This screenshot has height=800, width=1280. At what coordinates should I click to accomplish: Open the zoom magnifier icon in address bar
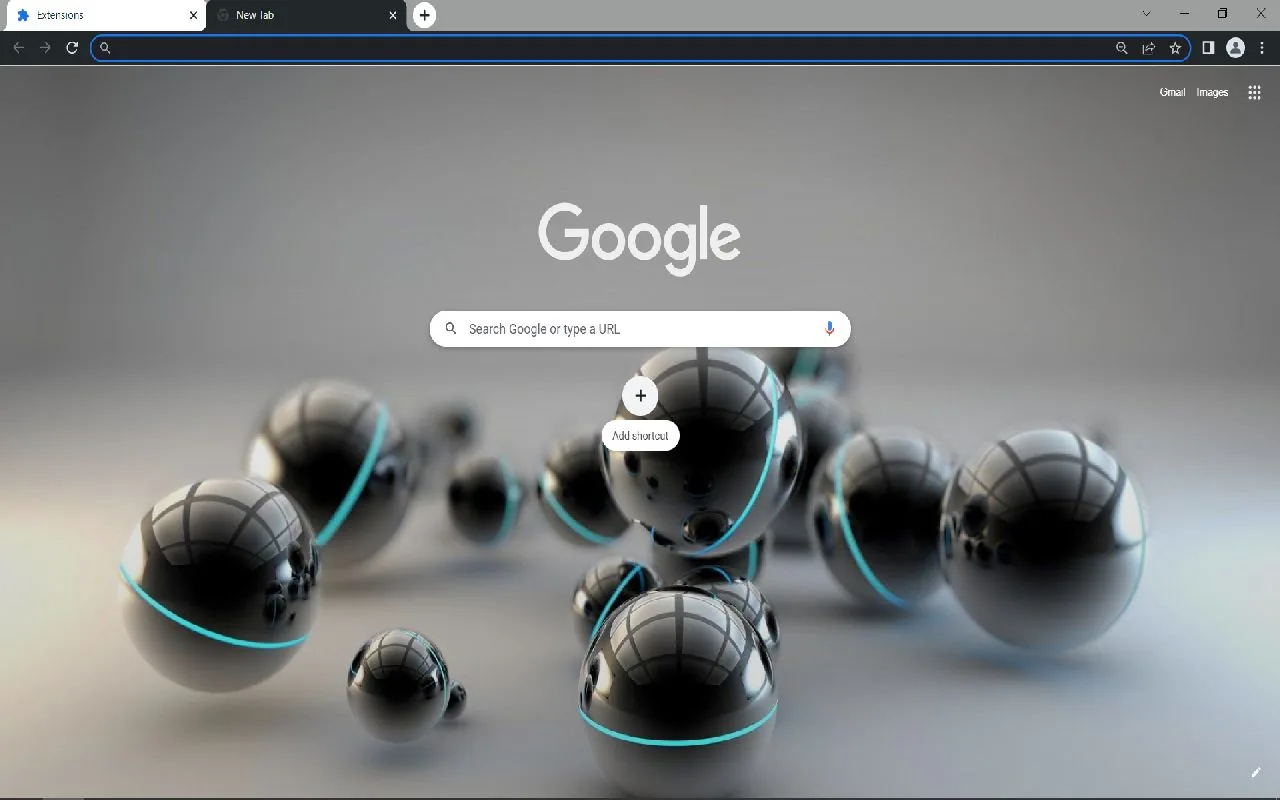pyautogui.click(x=1122, y=47)
